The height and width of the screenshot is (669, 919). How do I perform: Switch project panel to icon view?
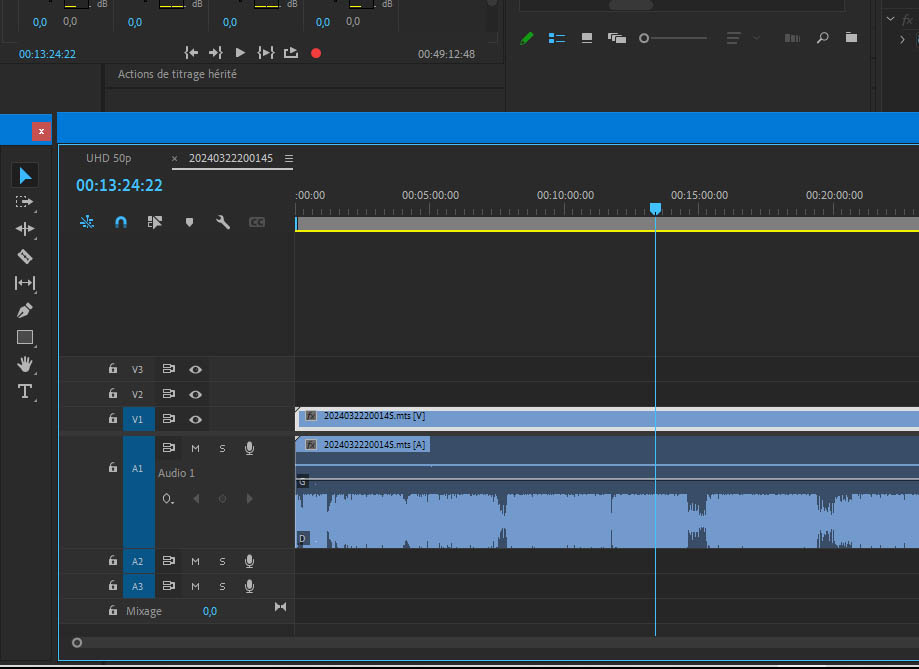click(587, 38)
